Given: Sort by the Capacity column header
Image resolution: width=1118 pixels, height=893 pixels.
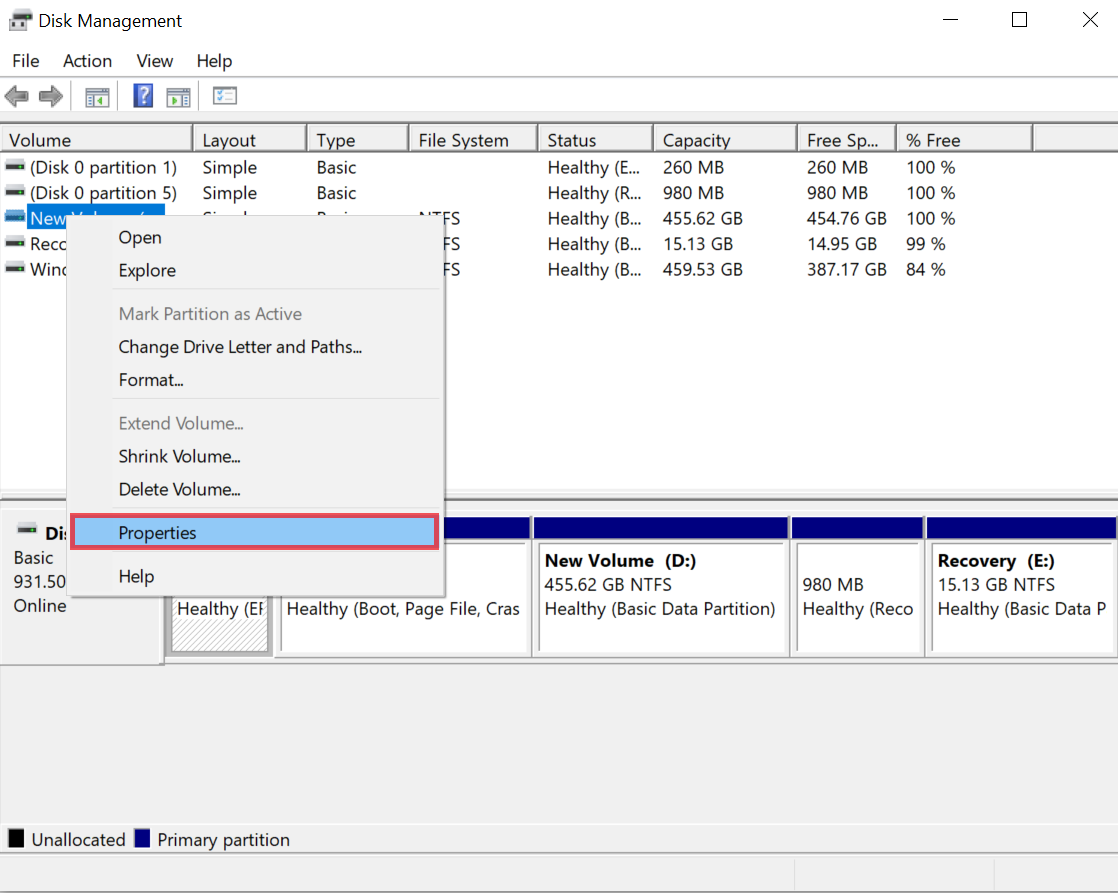Looking at the screenshot, I should click(x=725, y=139).
